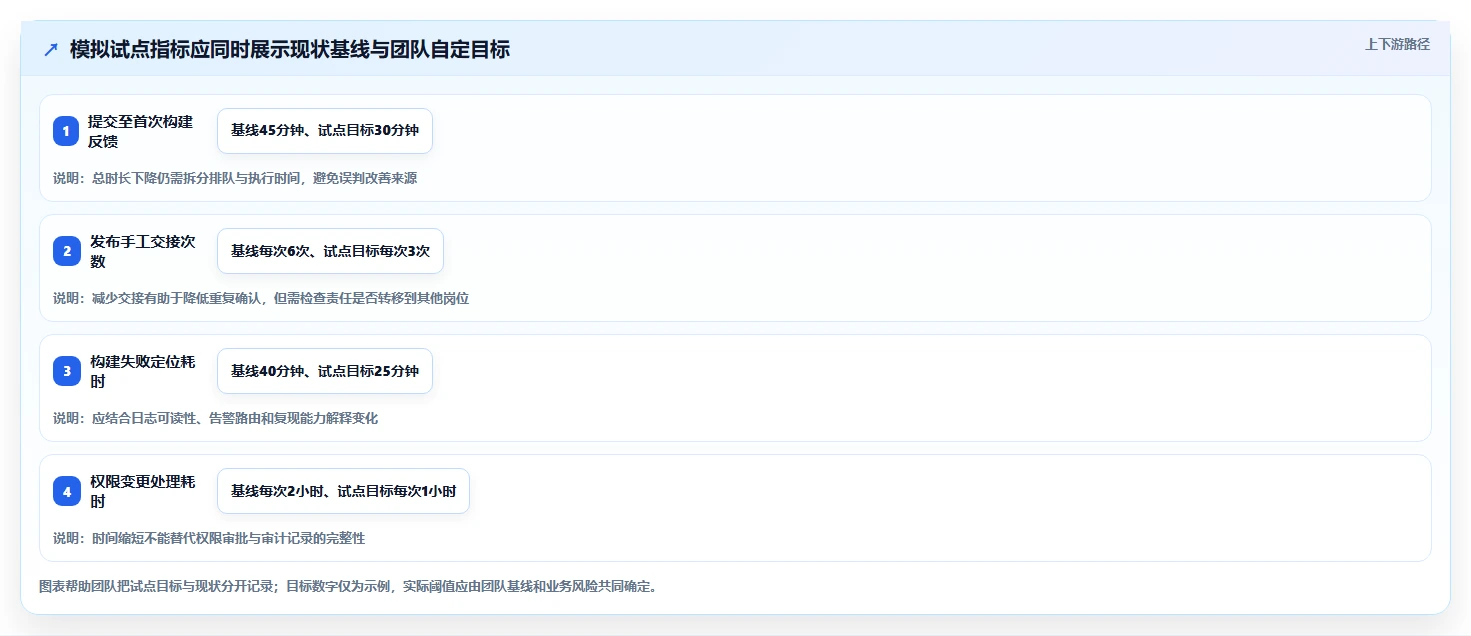Viewport: 1471px width, 636px height.
Task: Click the 提交至首次构建反馈 metric label
Action: 141,131
